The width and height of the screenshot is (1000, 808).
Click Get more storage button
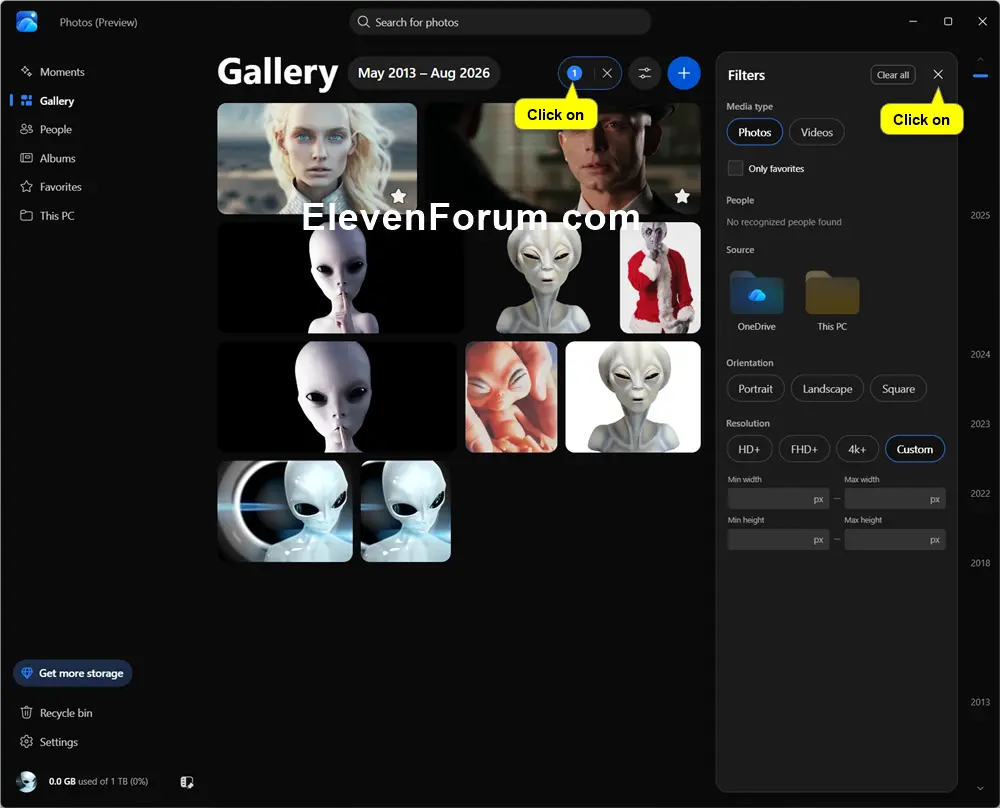pyautogui.click(x=73, y=673)
